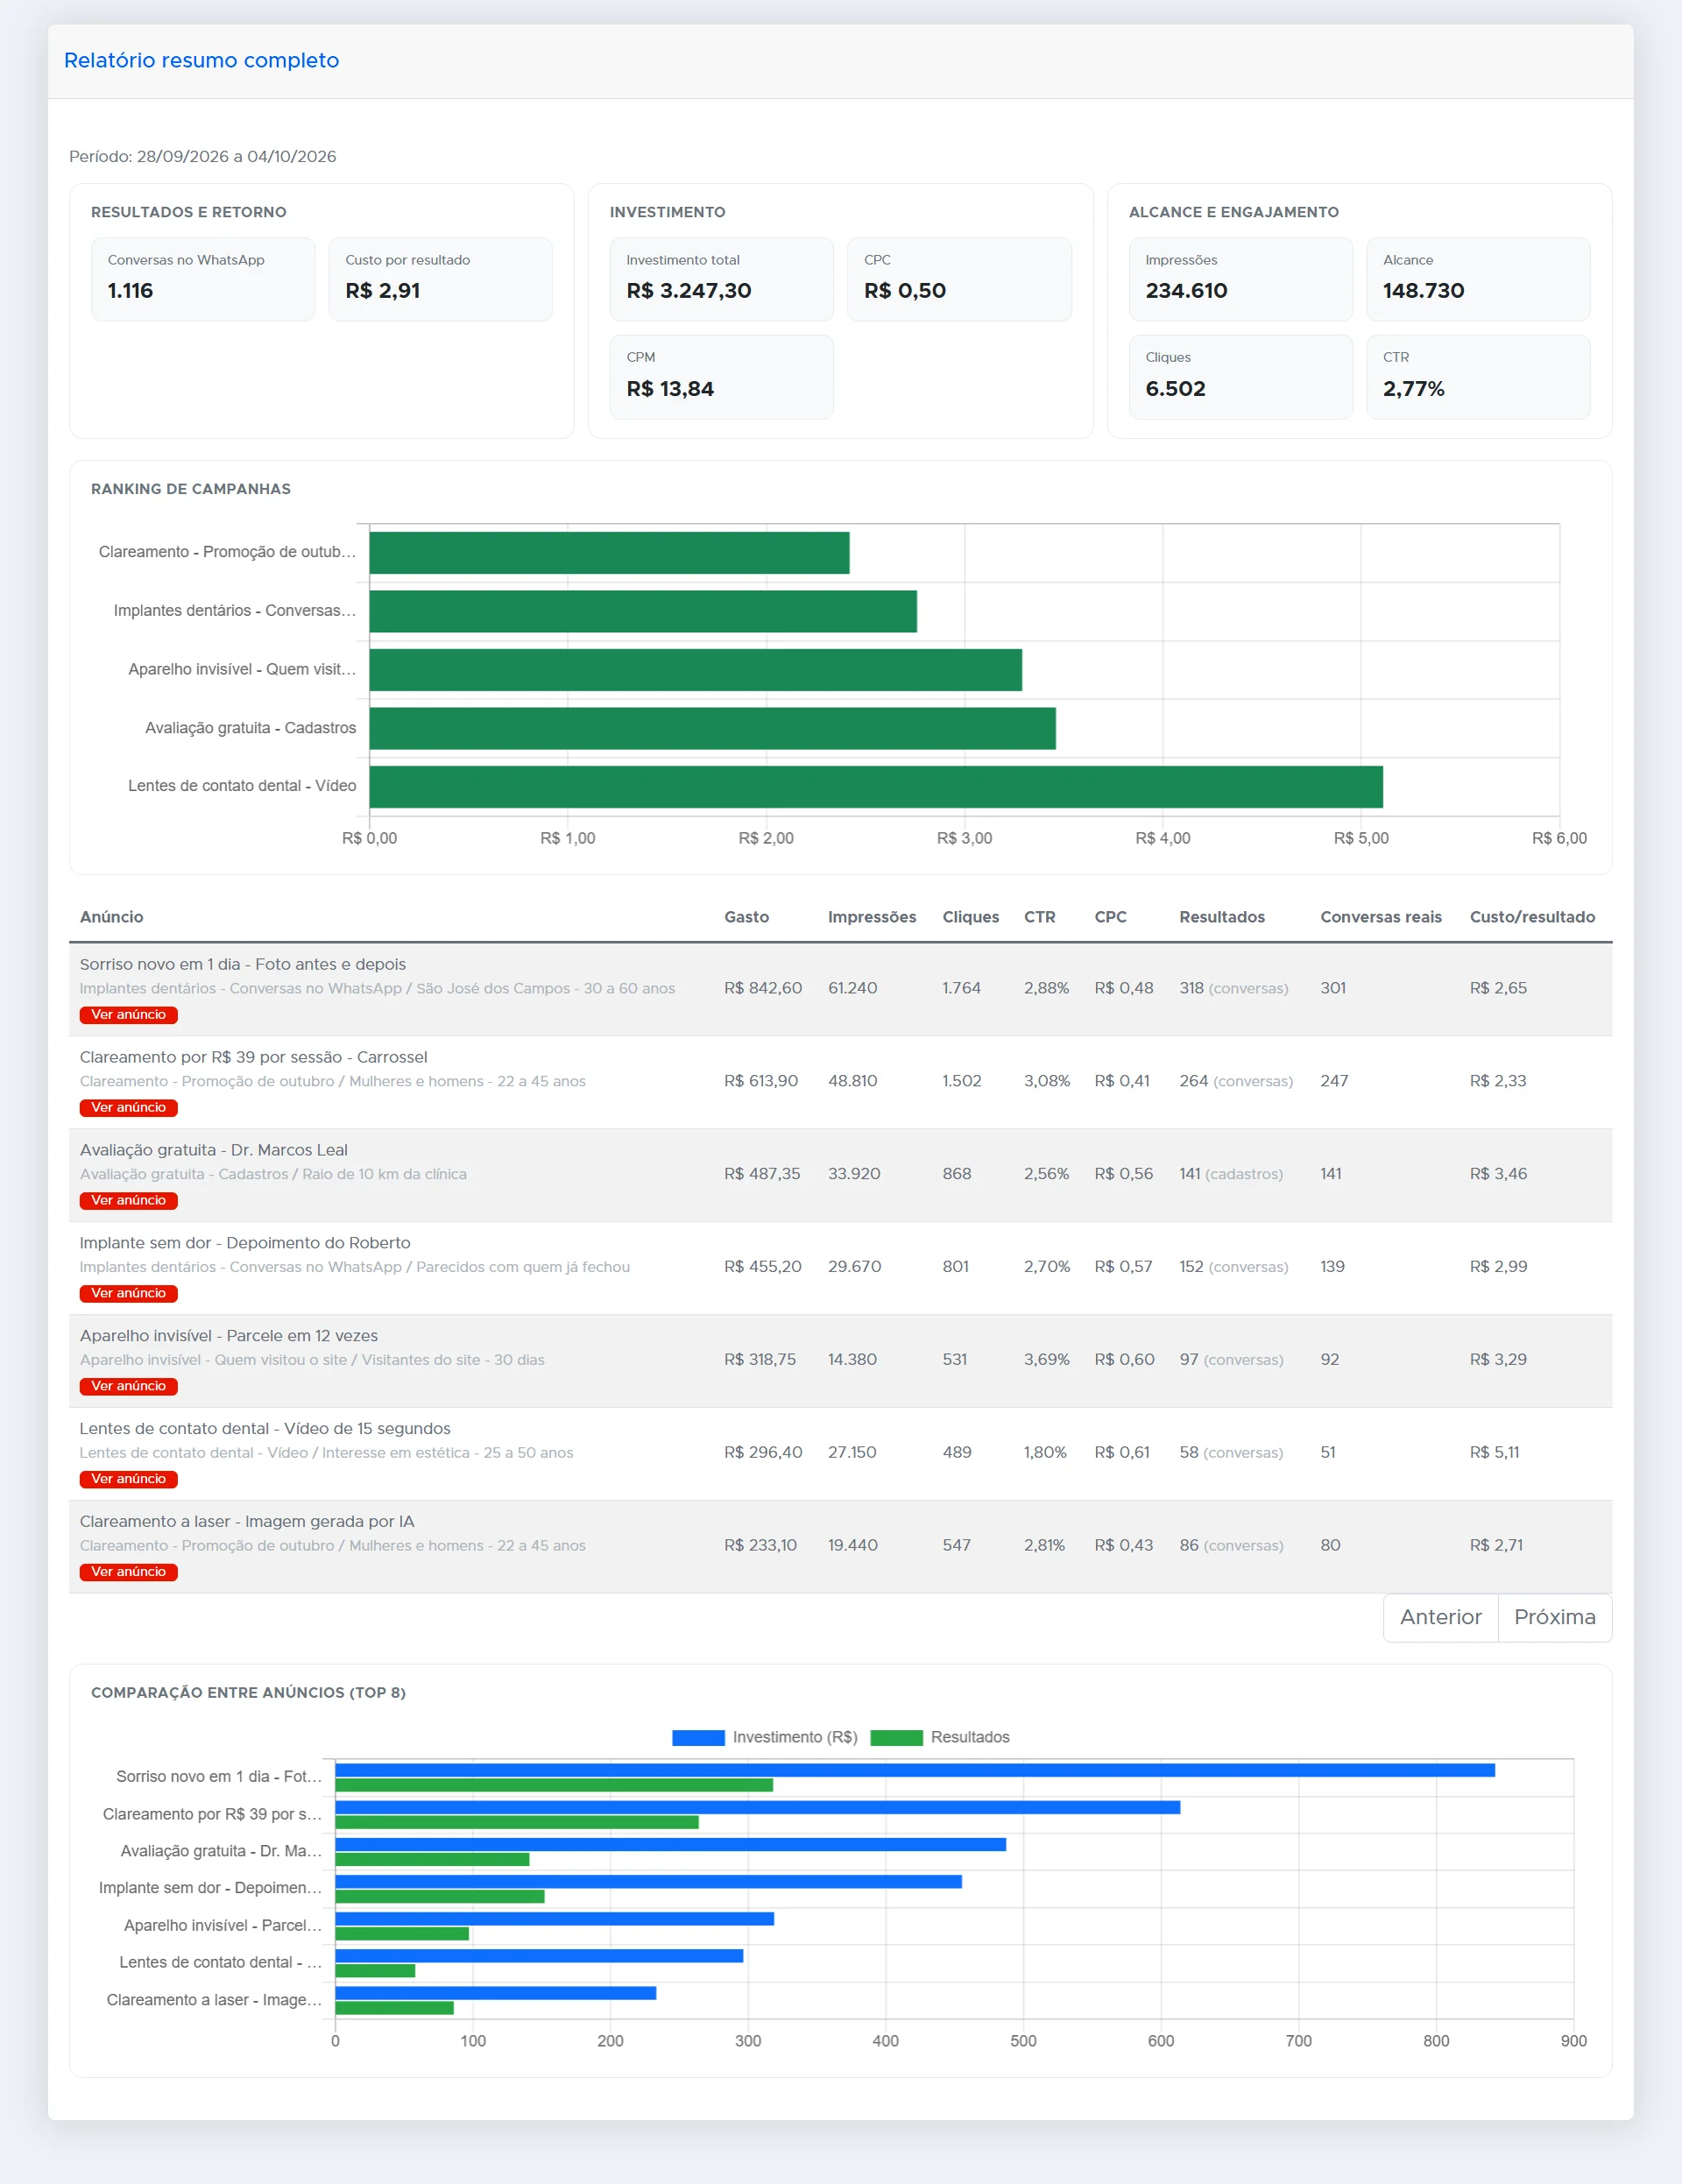Click the 'Sorriso novo em 1 dia' blue investment bar
This screenshot has width=1682, height=2184.
click(915, 1770)
